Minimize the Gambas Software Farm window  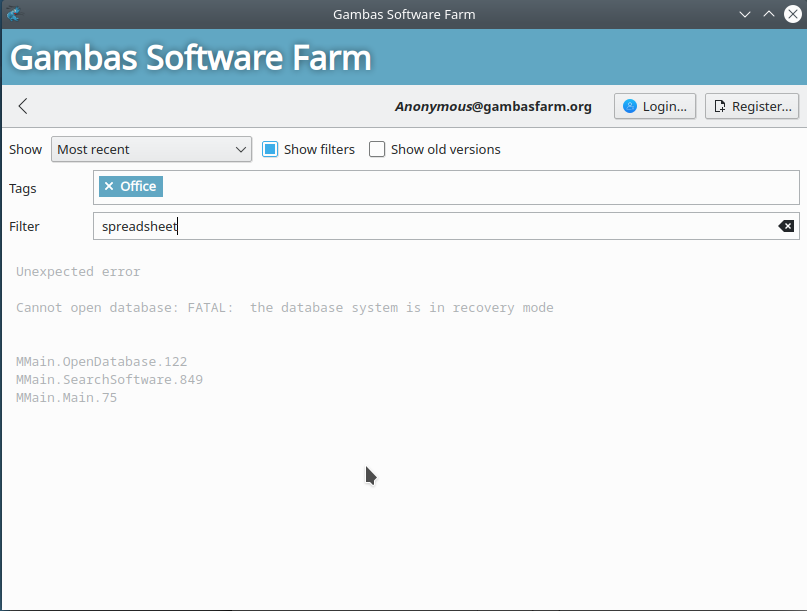744,14
